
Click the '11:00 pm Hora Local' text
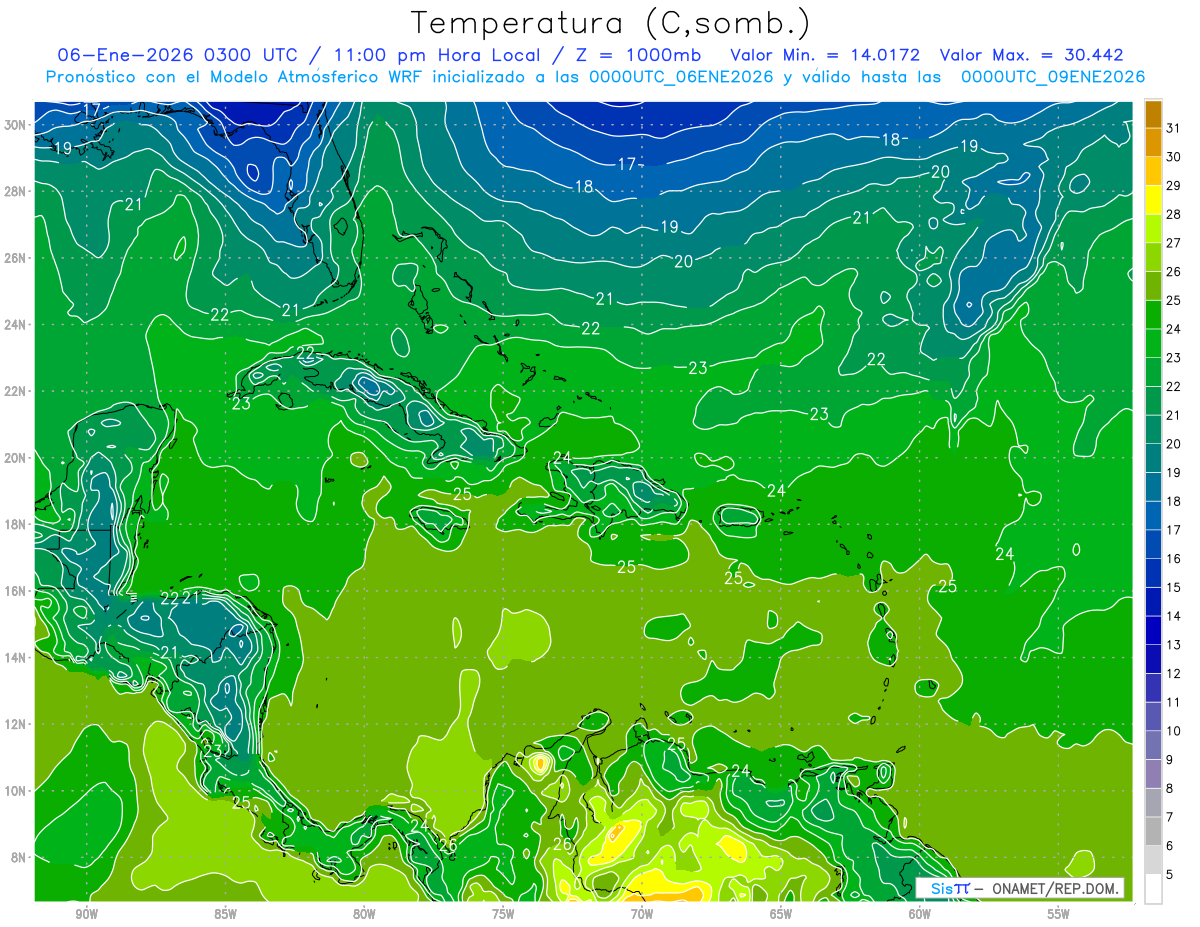coord(440,55)
